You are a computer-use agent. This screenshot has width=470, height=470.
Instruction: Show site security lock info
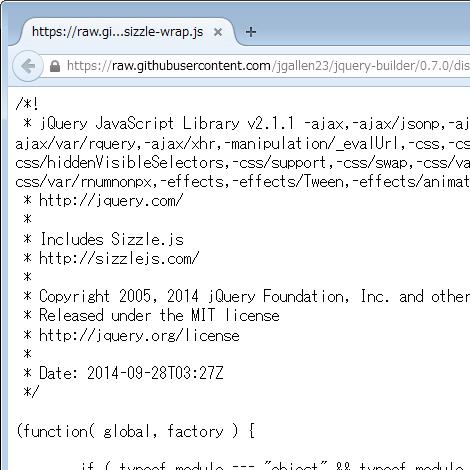(55, 66)
